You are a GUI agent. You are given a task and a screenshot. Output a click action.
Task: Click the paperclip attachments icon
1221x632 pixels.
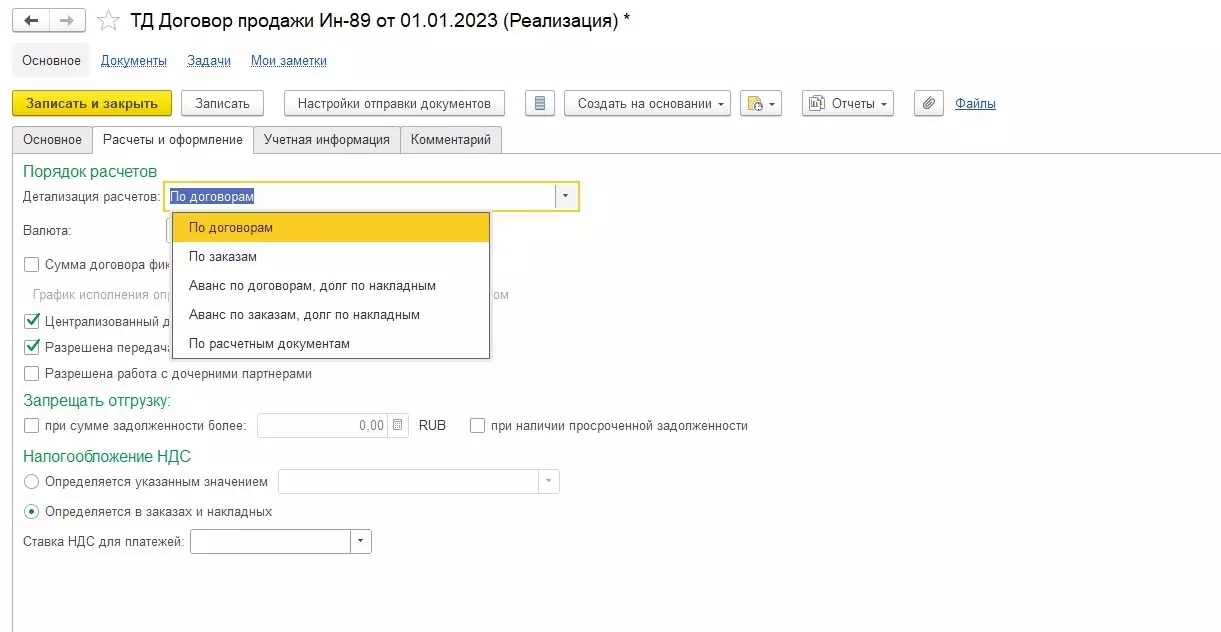coord(929,103)
